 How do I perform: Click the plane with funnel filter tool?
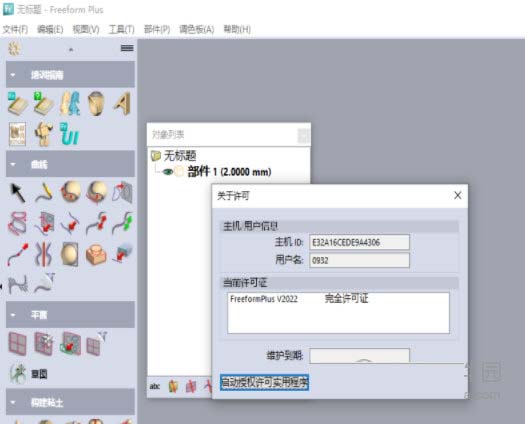[96, 343]
